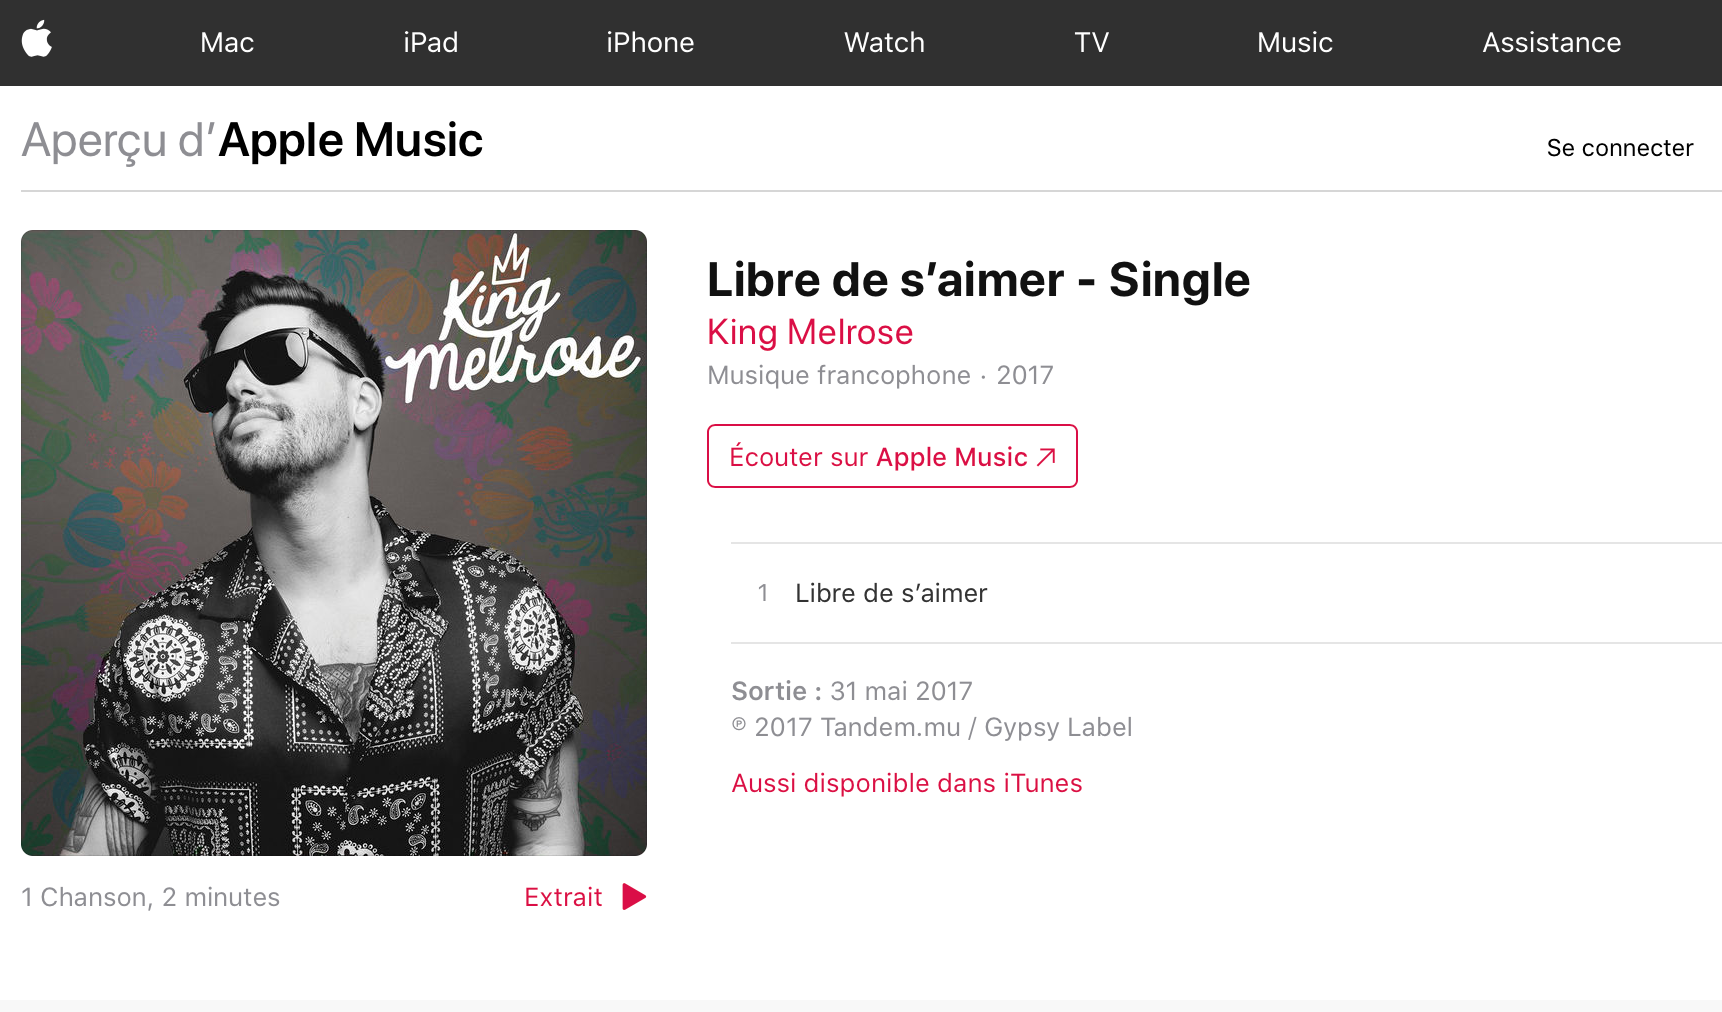Click the Extrait preview text
The image size is (1722, 1012).
(x=563, y=897)
